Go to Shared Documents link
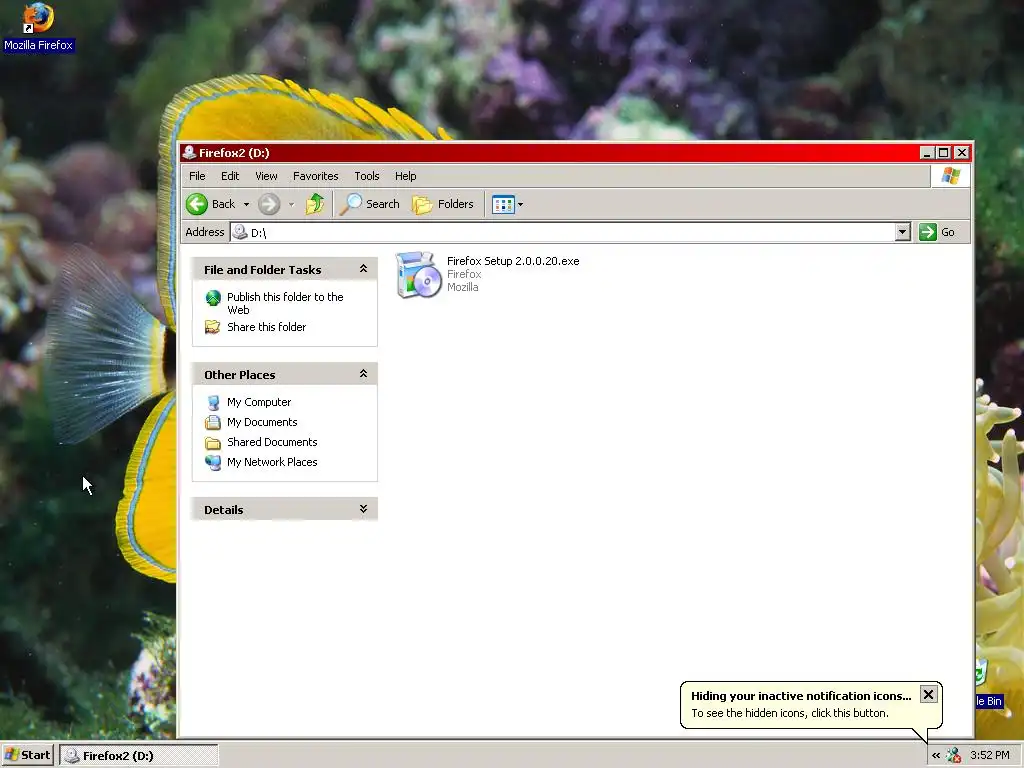Screen dimensions: 1024x768 click(272, 442)
